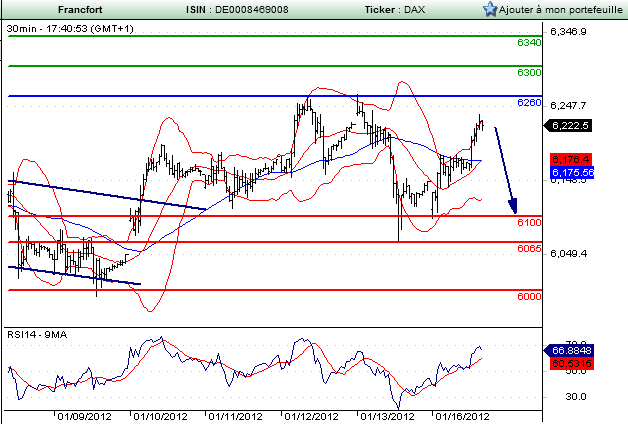Click the '30min - 17:40:53 (GMT+1)' timestamp
628x424 pixels.
point(70,28)
